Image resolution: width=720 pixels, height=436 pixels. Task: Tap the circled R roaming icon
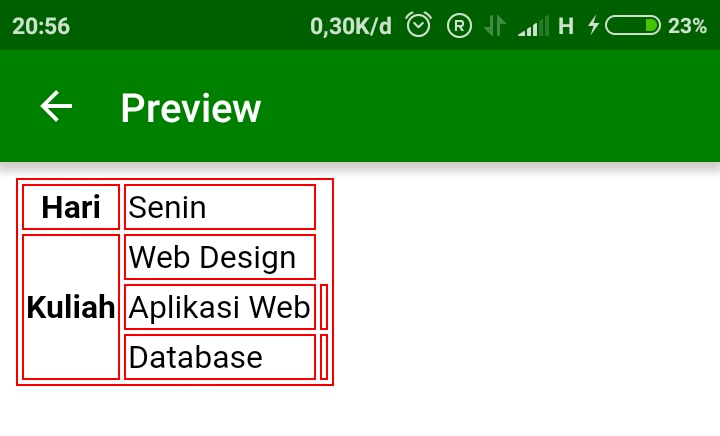click(458, 26)
